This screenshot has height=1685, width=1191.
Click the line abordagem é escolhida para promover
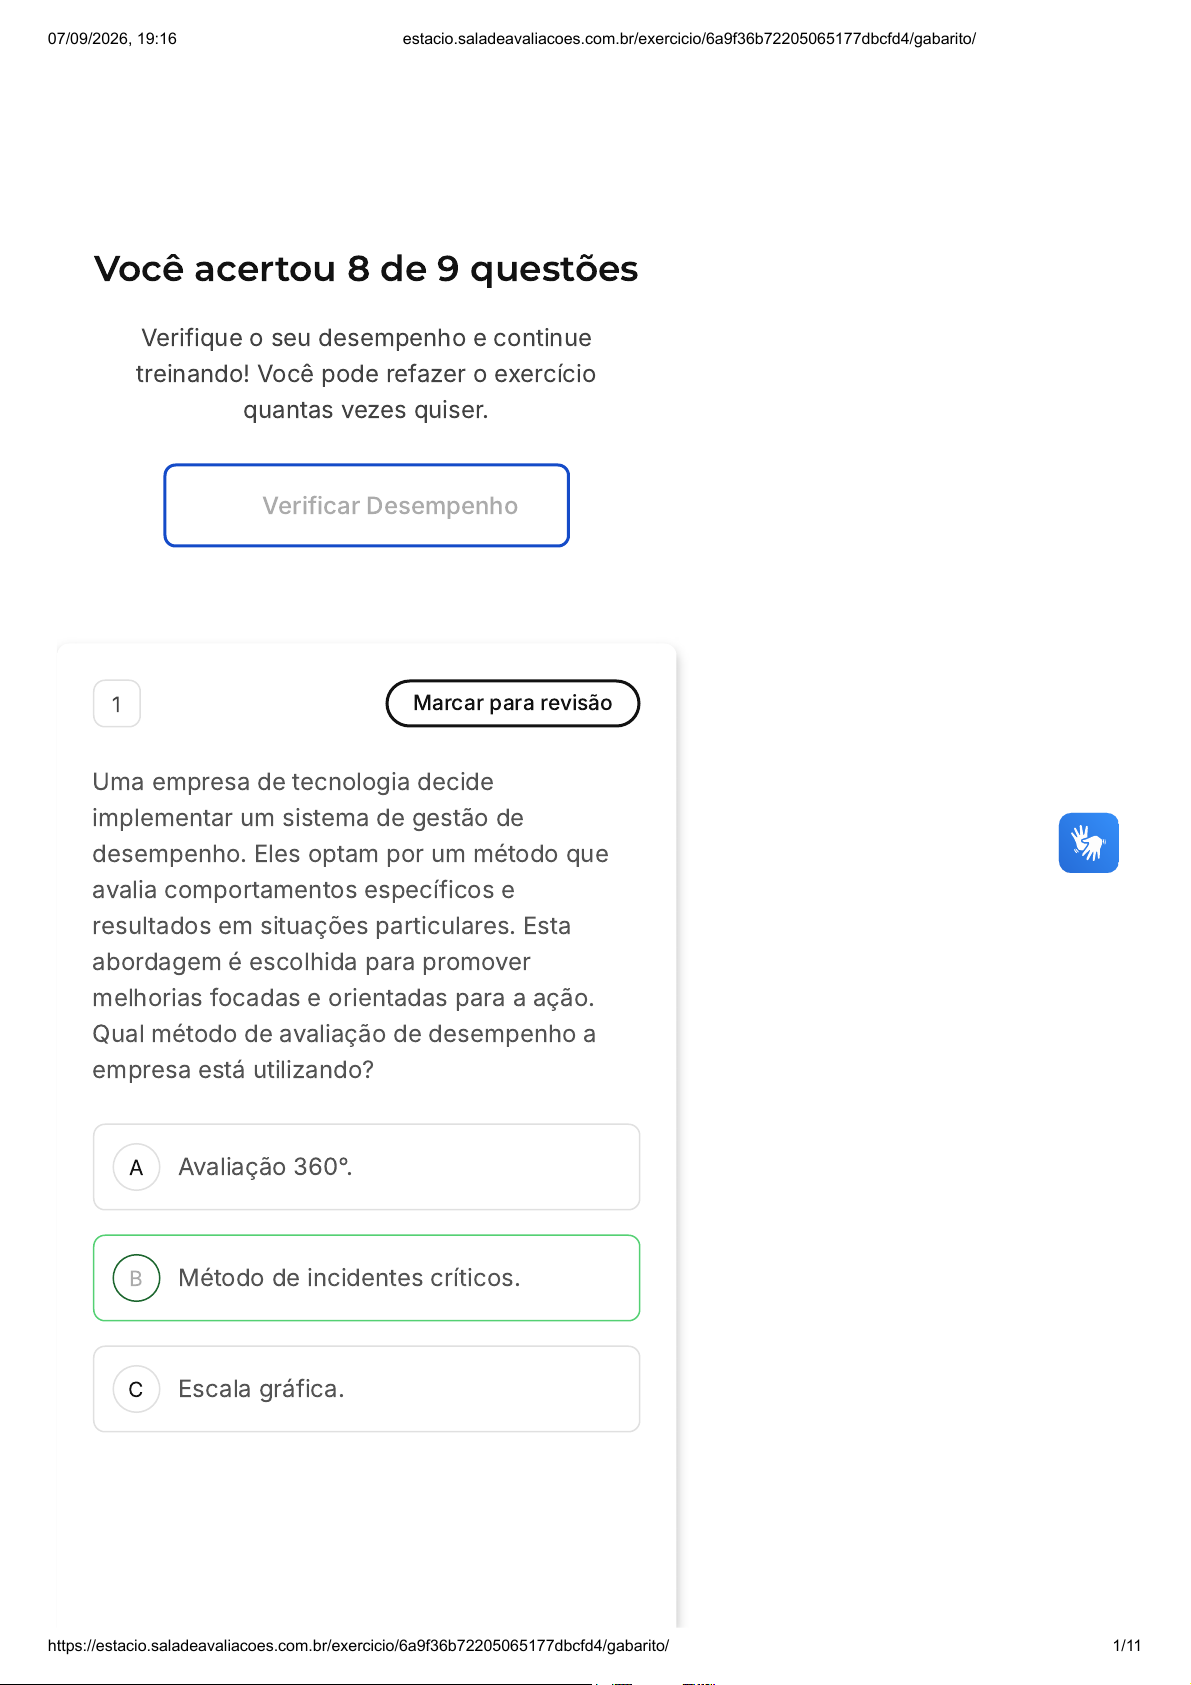(311, 962)
